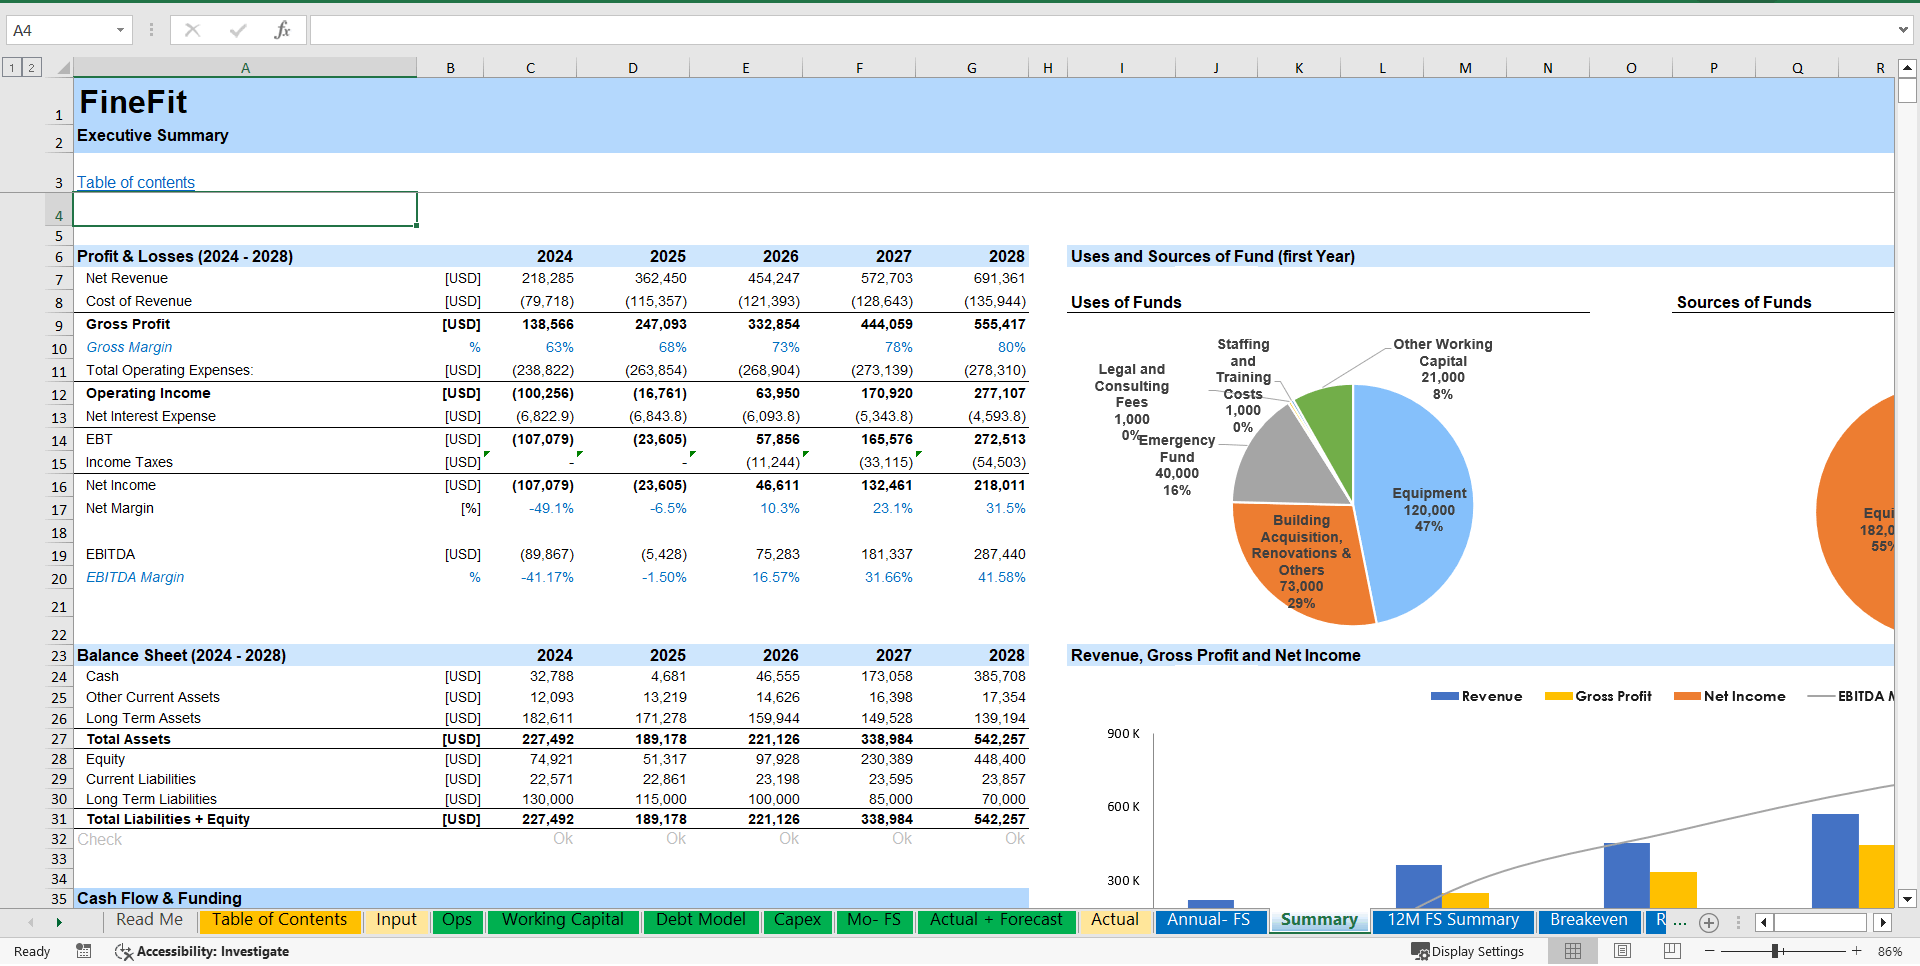Open the Read Me sheet tab
1920x966 pixels.
click(x=149, y=920)
